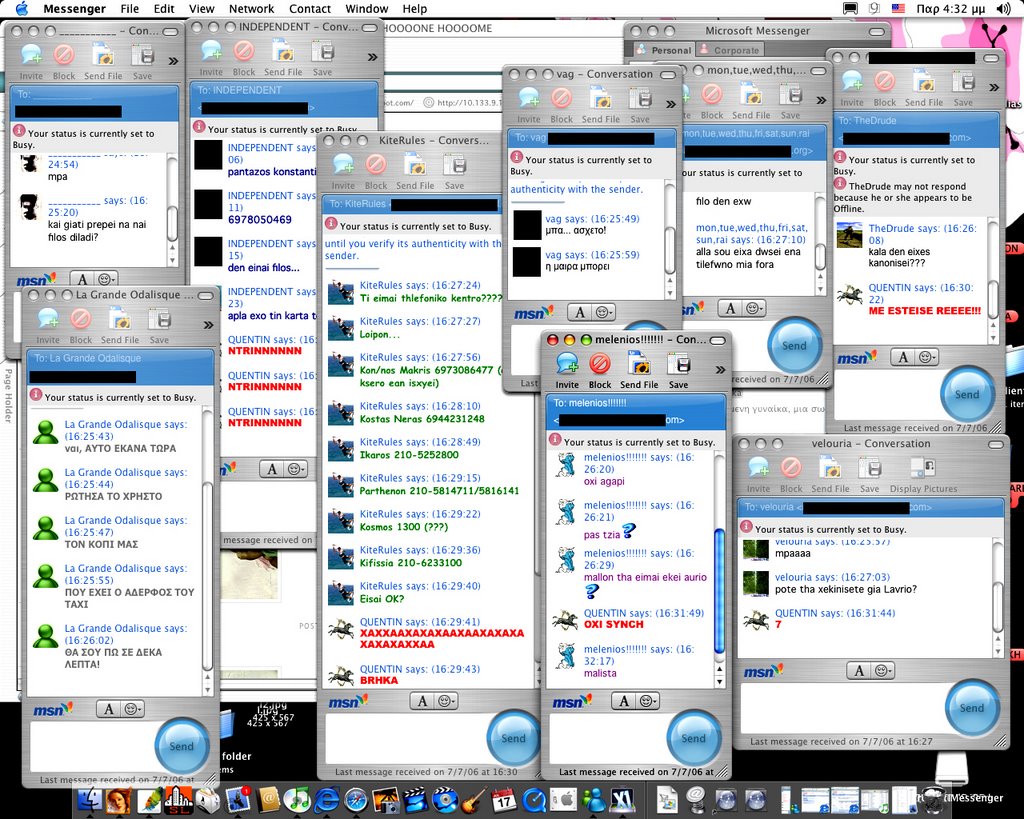Click Block in the TheDrude conversation toolbar
Screen dimensions: 1024x819
884,89
